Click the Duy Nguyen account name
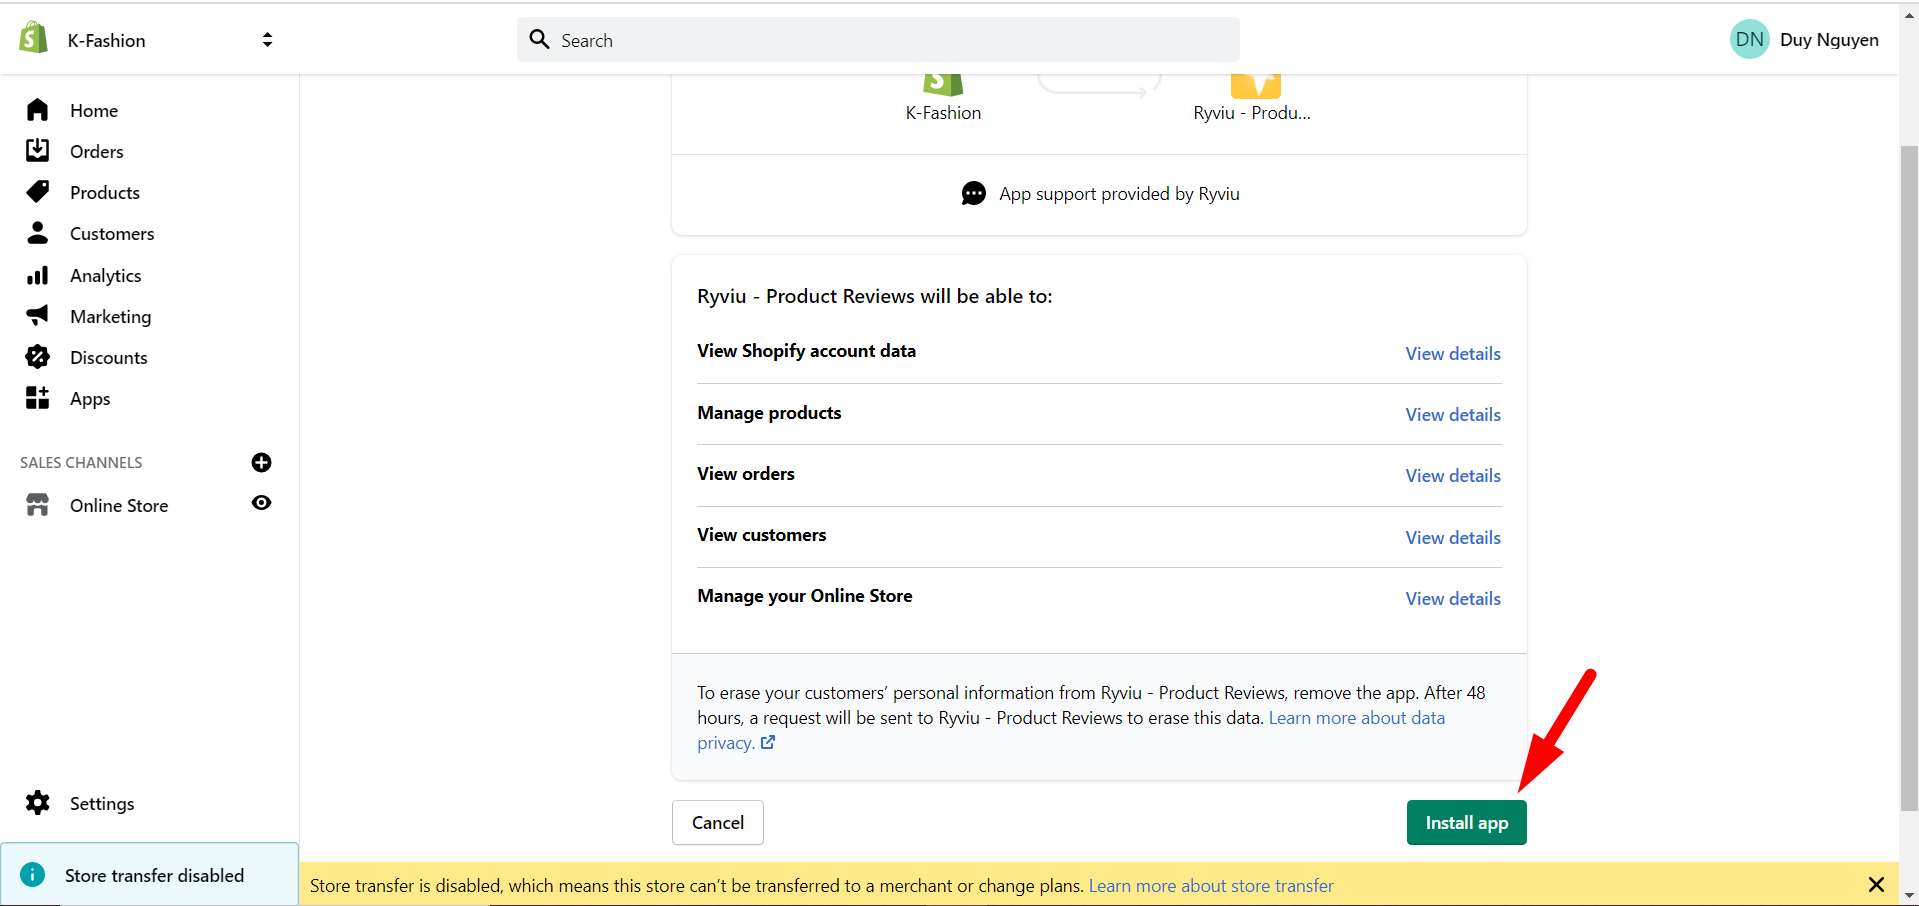 pyautogui.click(x=1829, y=40)
